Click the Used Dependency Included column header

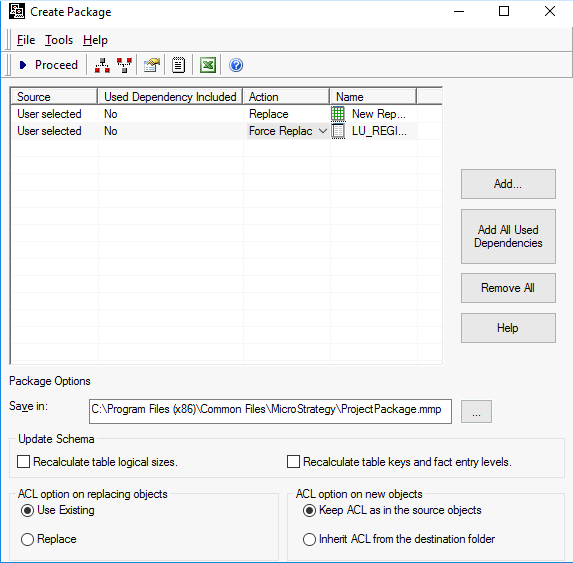(x=170, y=97)
